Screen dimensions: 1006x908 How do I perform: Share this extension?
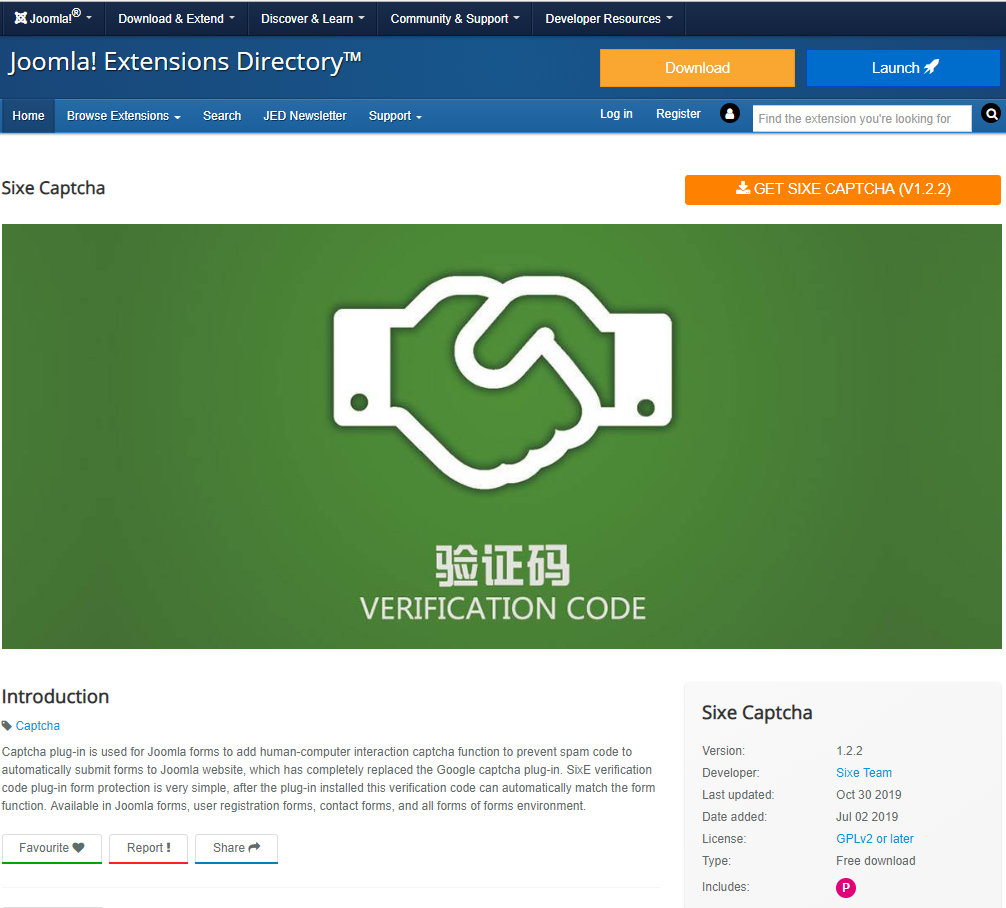(x=236, y=848)
